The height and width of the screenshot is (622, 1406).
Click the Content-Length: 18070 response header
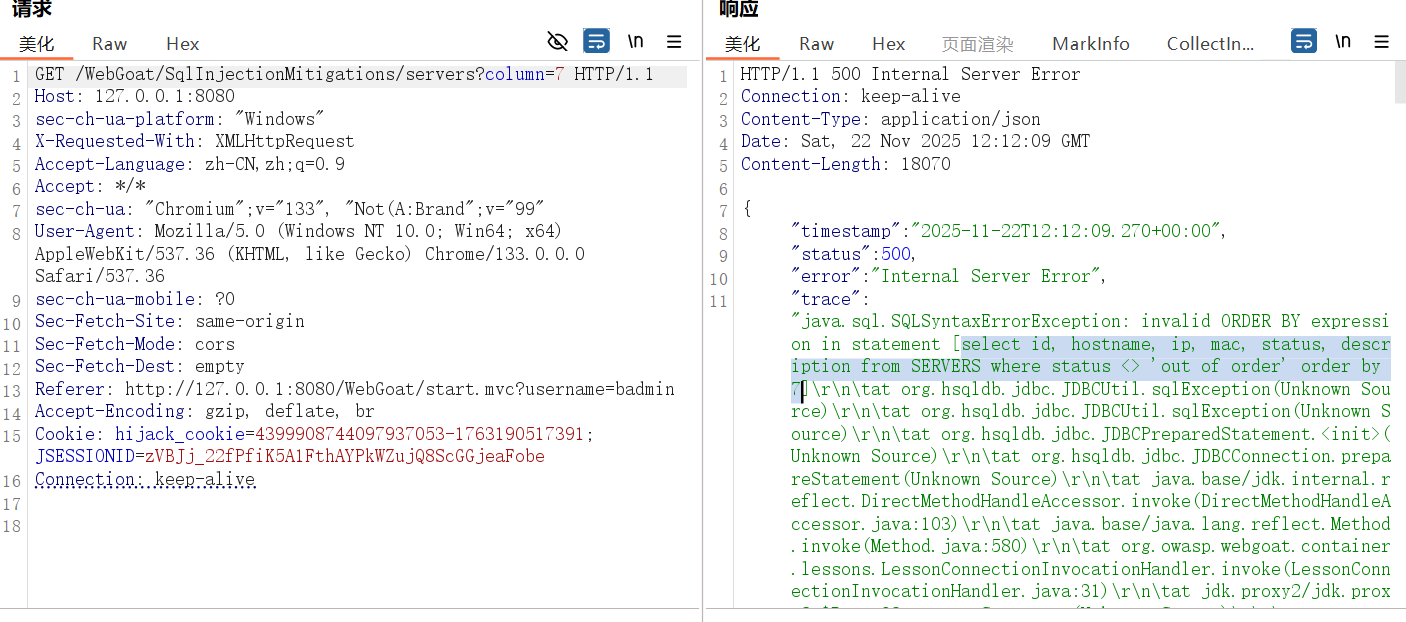point(846,164)
